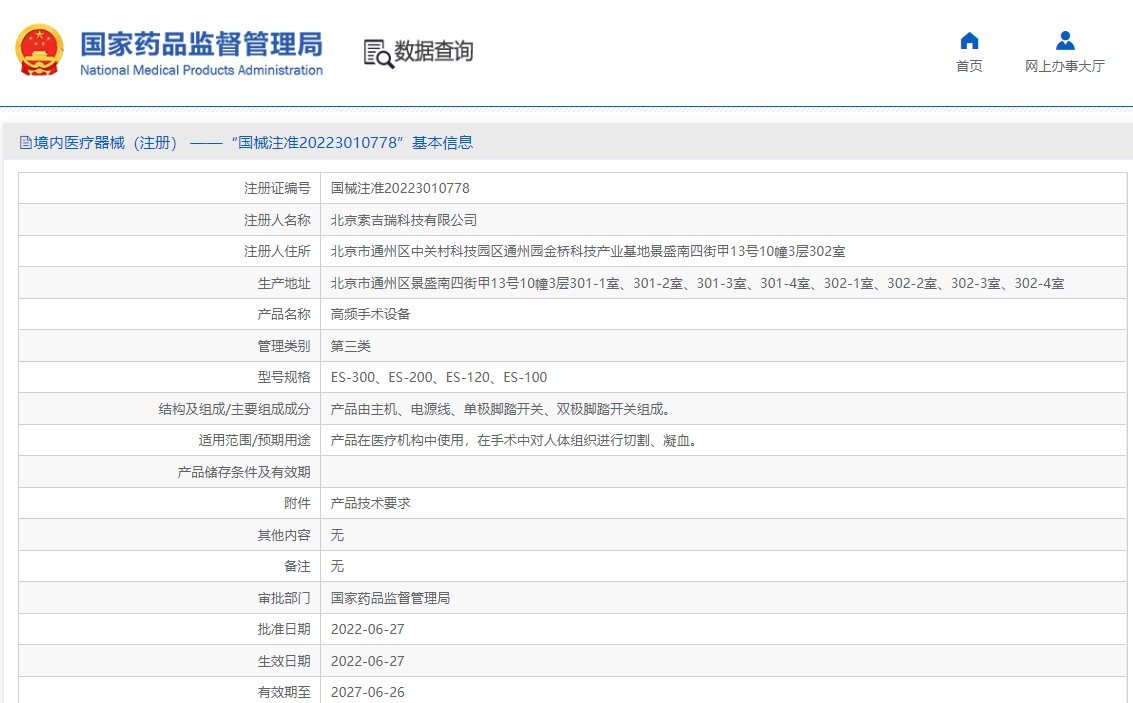Click the 网上办事大厅 person icon

click(1065, 41)
